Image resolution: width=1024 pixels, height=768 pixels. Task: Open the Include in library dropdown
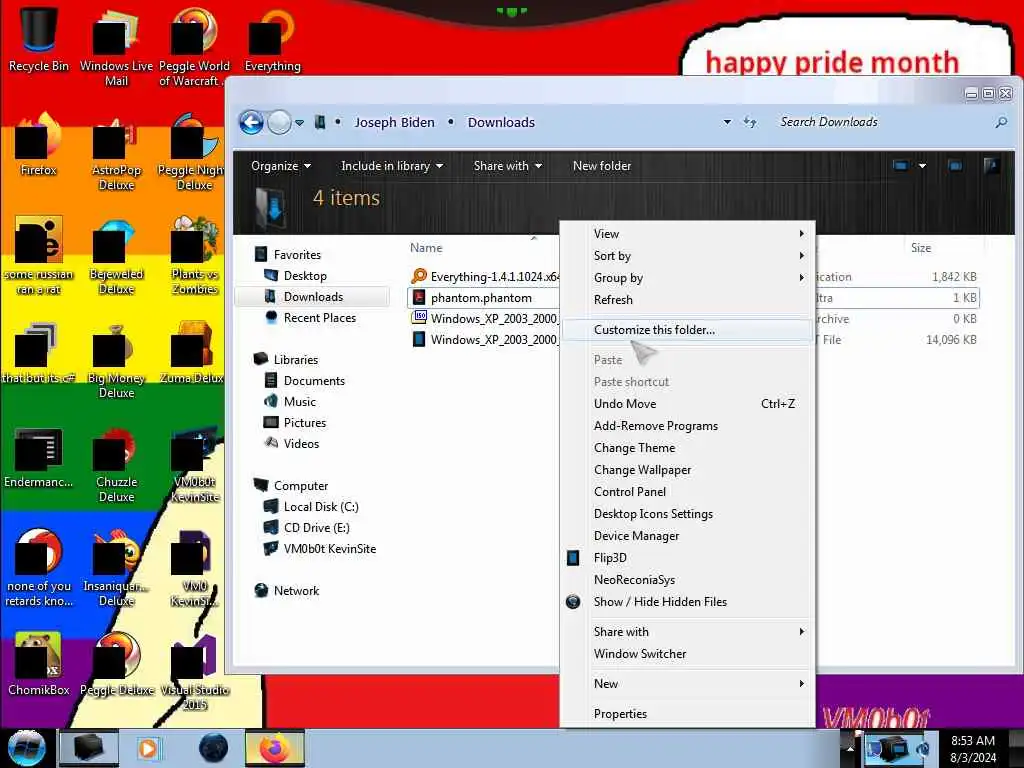tap(392, 166)
